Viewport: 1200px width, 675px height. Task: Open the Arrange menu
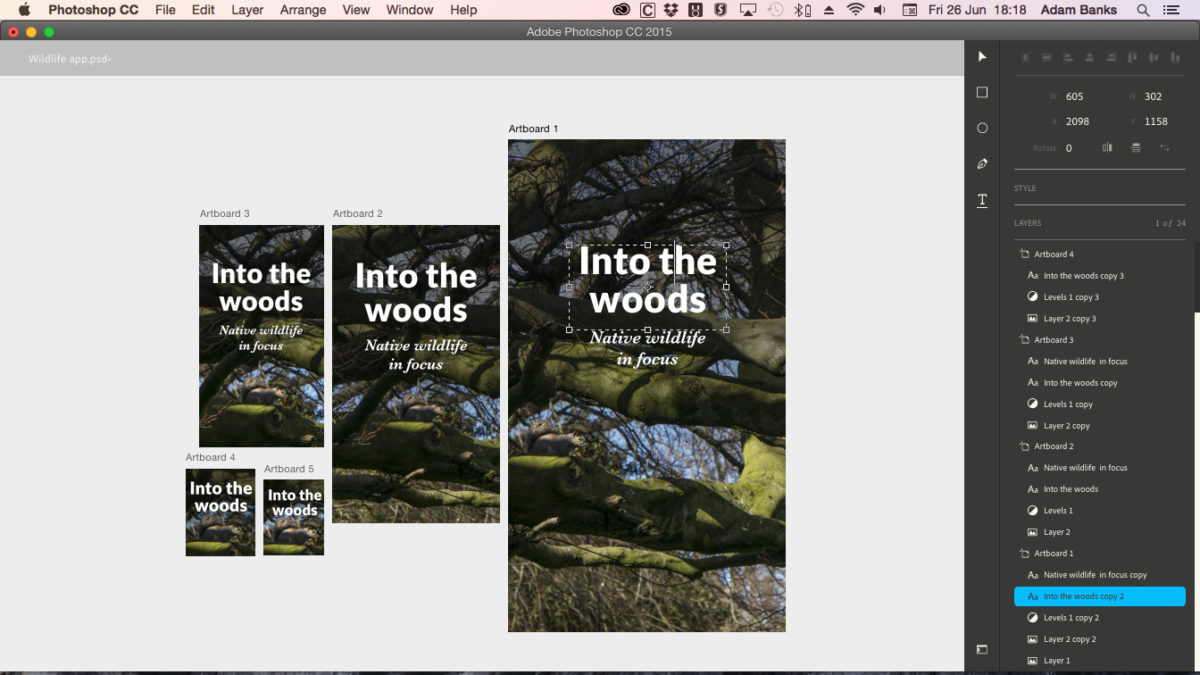click(302, 9)
